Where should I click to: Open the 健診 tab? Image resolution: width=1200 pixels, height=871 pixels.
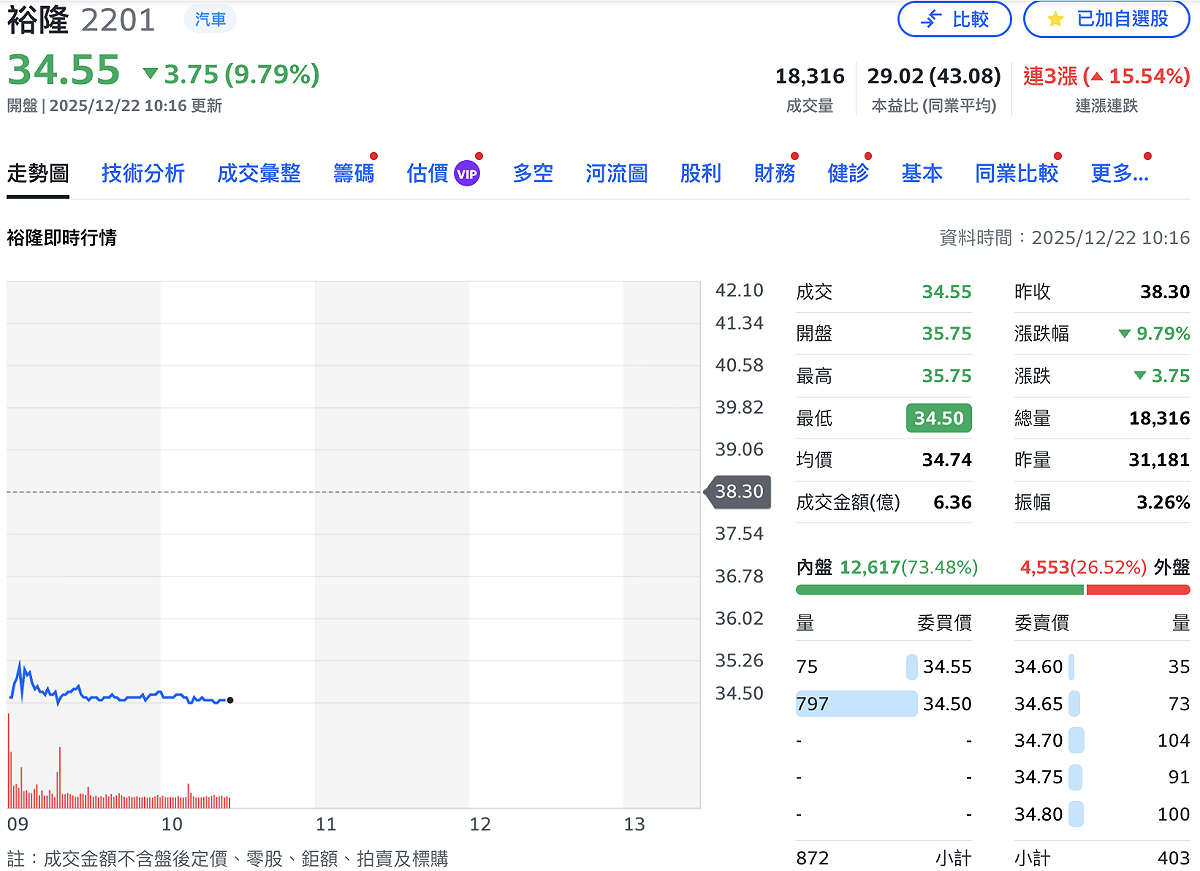point(848,173)
